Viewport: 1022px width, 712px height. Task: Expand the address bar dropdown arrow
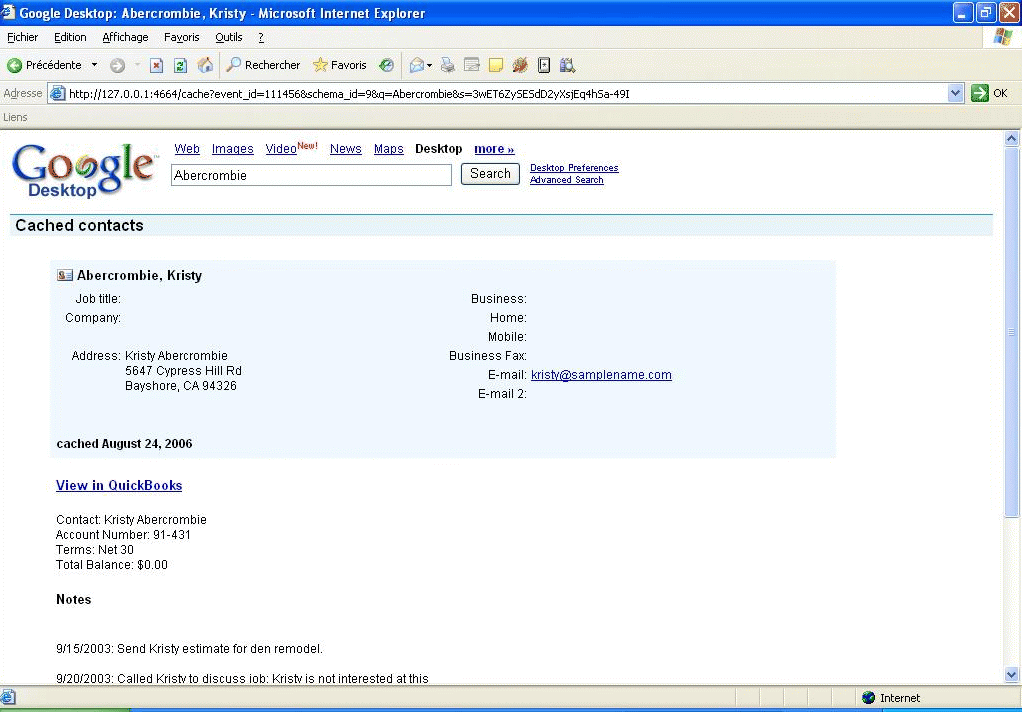[955, 93]
